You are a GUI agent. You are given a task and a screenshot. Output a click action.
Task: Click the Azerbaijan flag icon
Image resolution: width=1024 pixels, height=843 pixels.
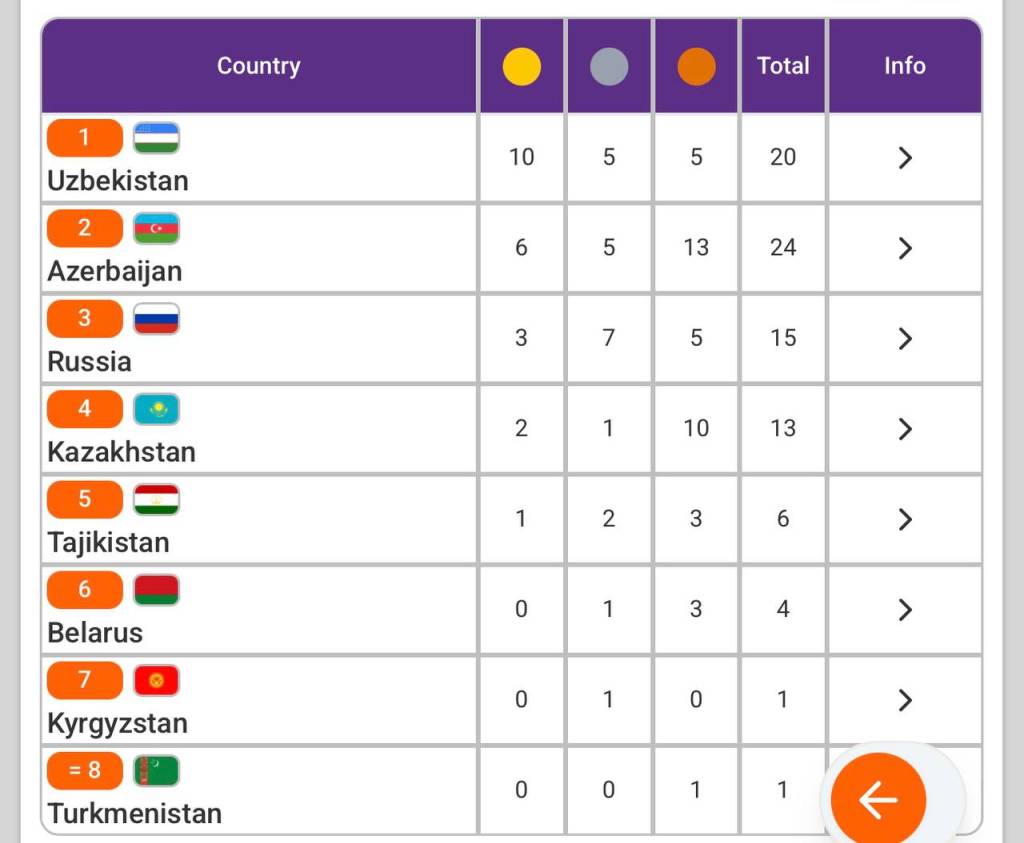pos(156,228)
